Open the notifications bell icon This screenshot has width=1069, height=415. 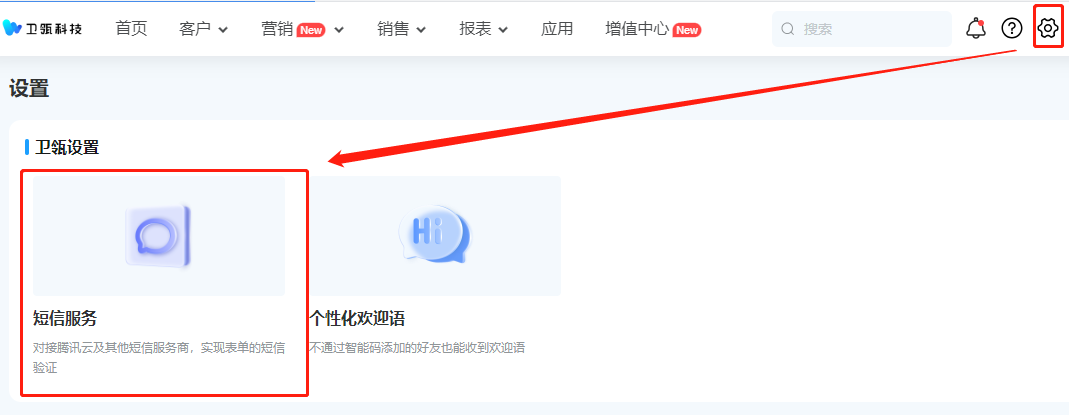pyautogui.click(x=976, y=29)
